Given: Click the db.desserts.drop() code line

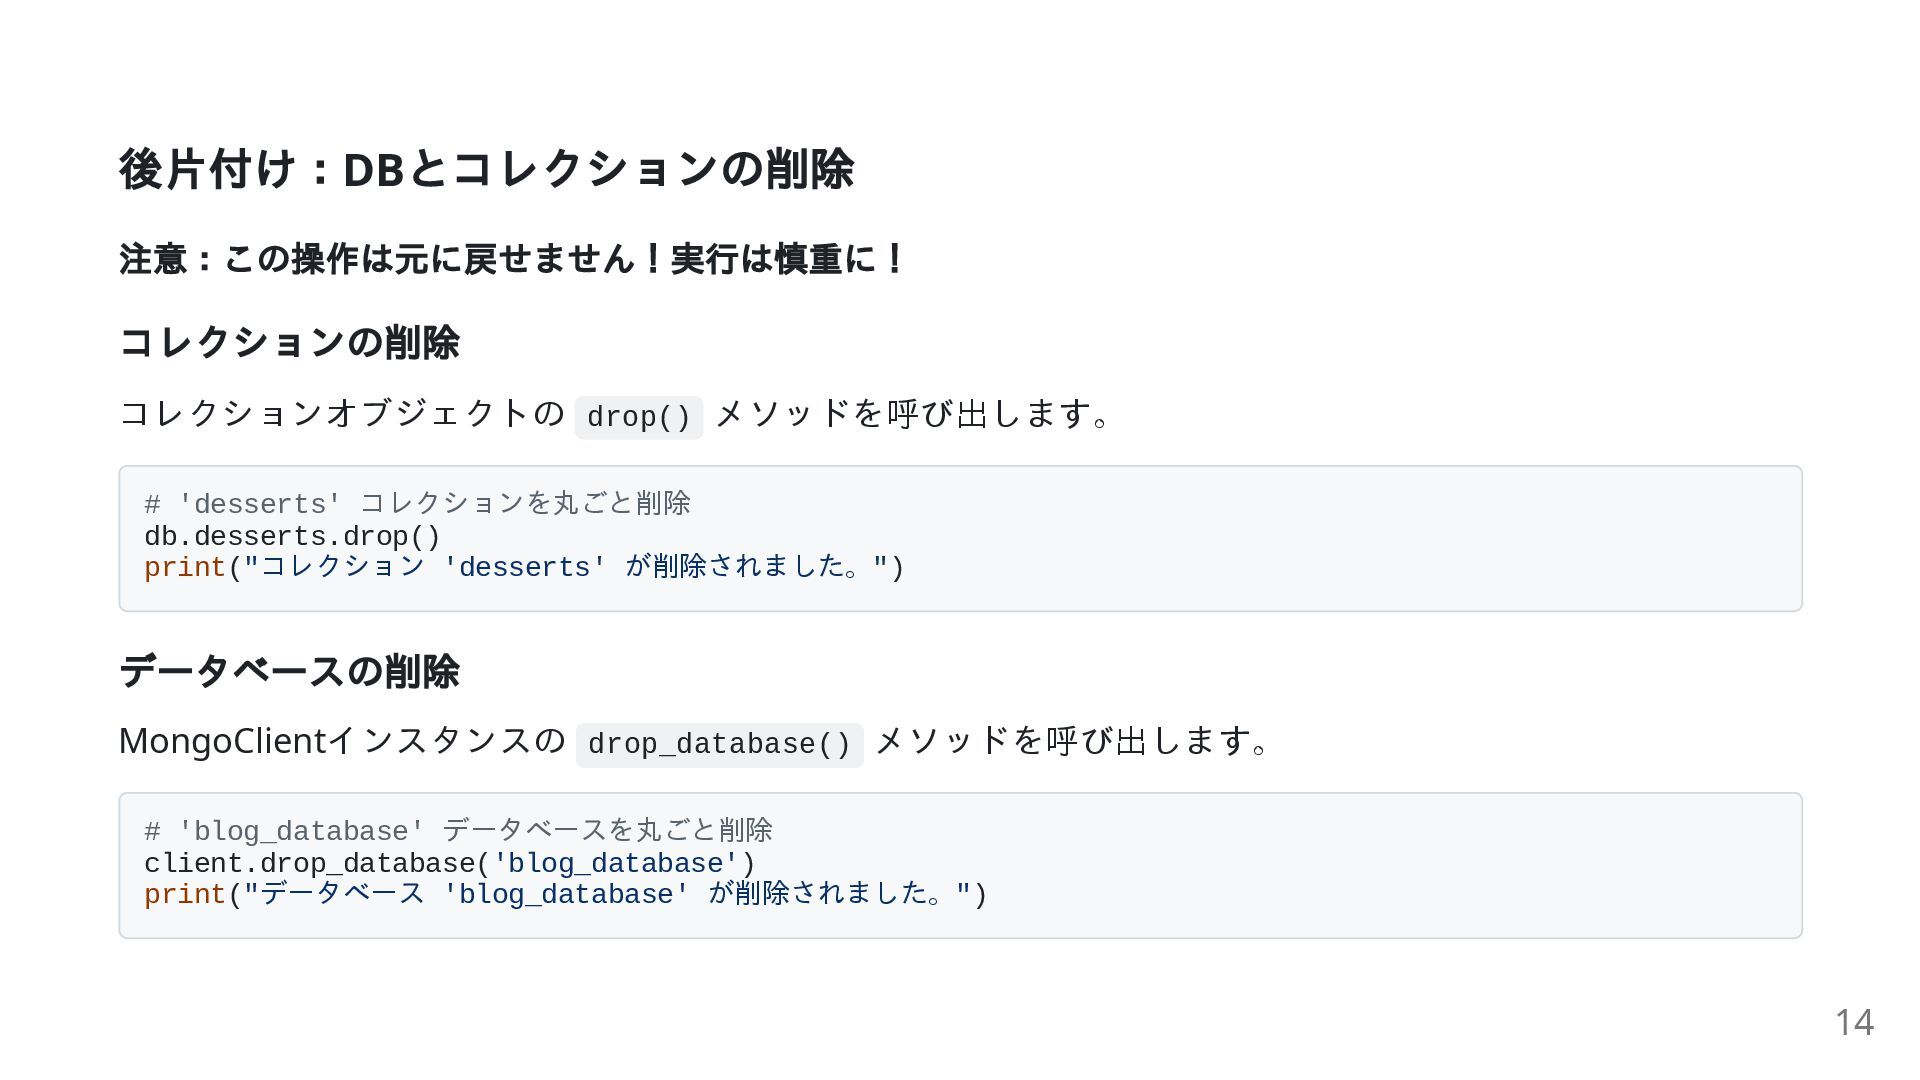Looking at the screenshot, I should click(292, 536).
